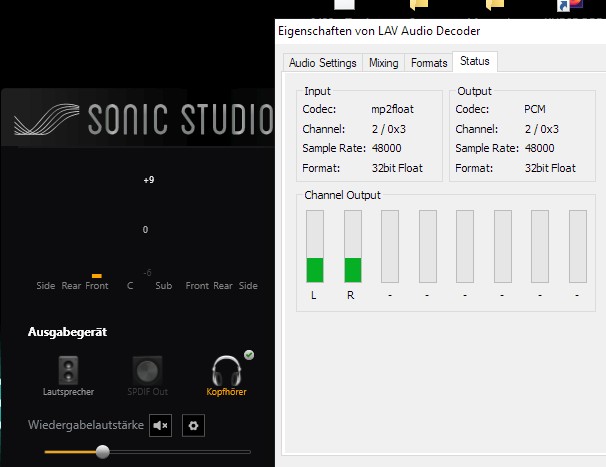Click the C center channel label
The image size is (606, 467).
130,286
